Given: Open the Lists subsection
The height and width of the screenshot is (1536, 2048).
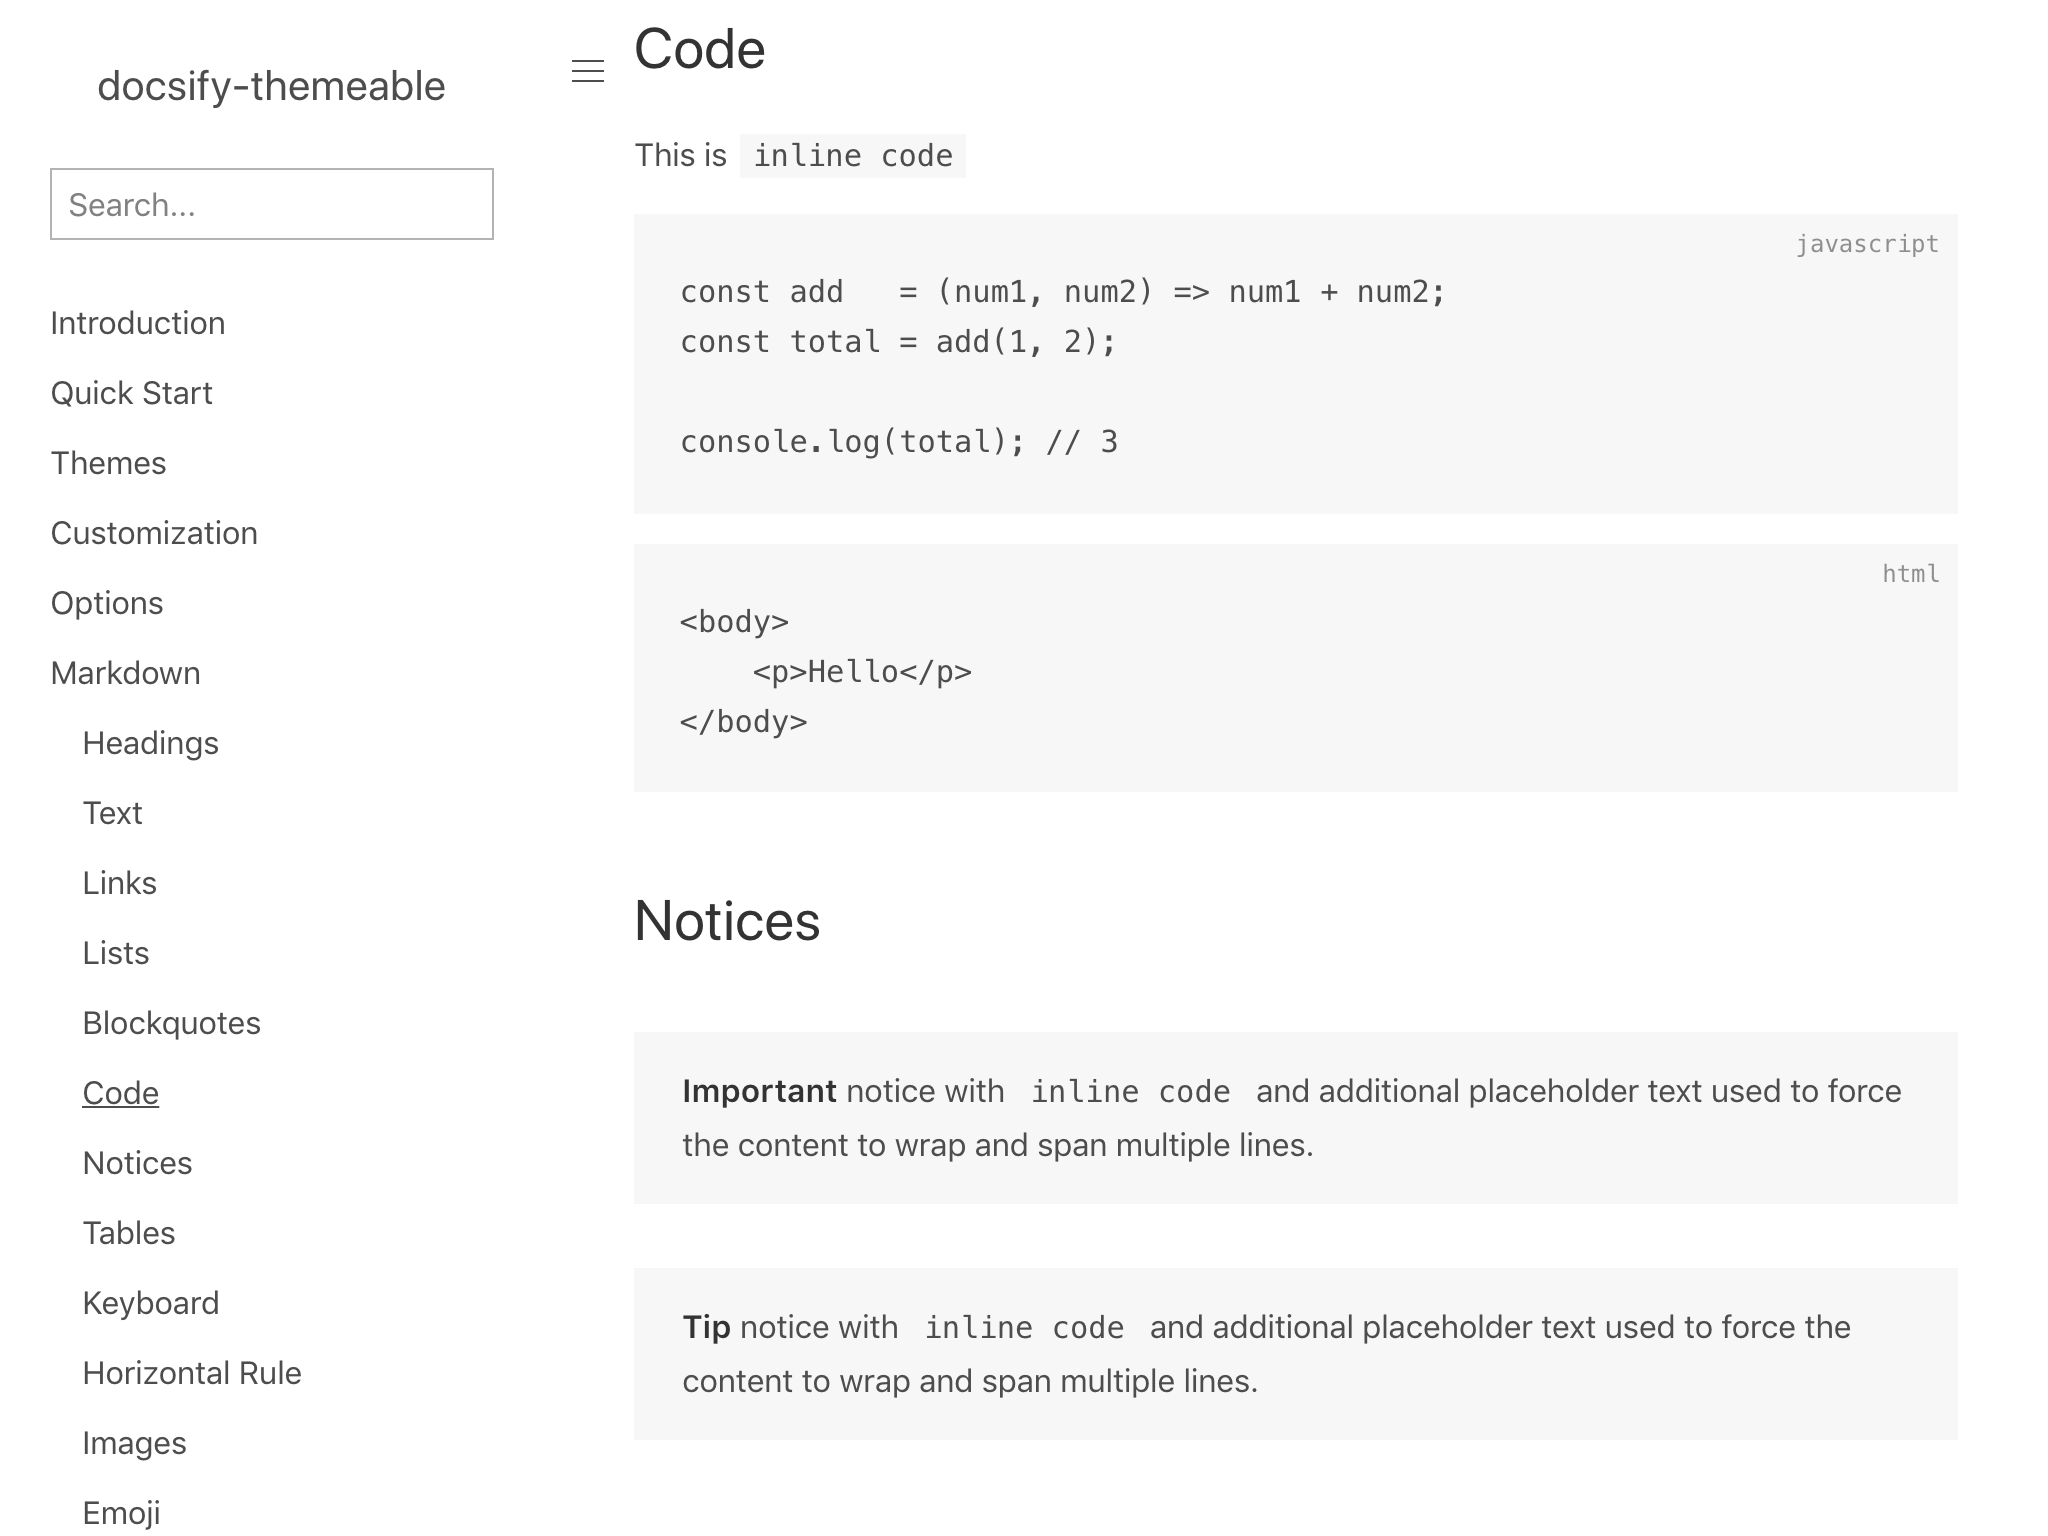Looking at the screenshot, I should point(116,952).
